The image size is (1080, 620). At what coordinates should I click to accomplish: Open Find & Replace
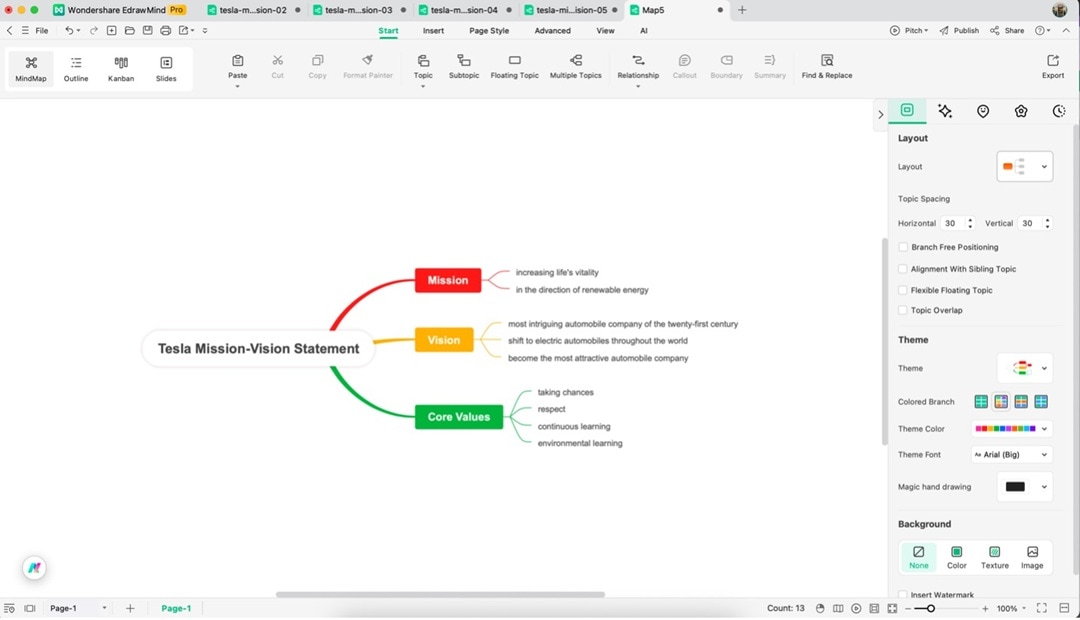click(827, 67)
